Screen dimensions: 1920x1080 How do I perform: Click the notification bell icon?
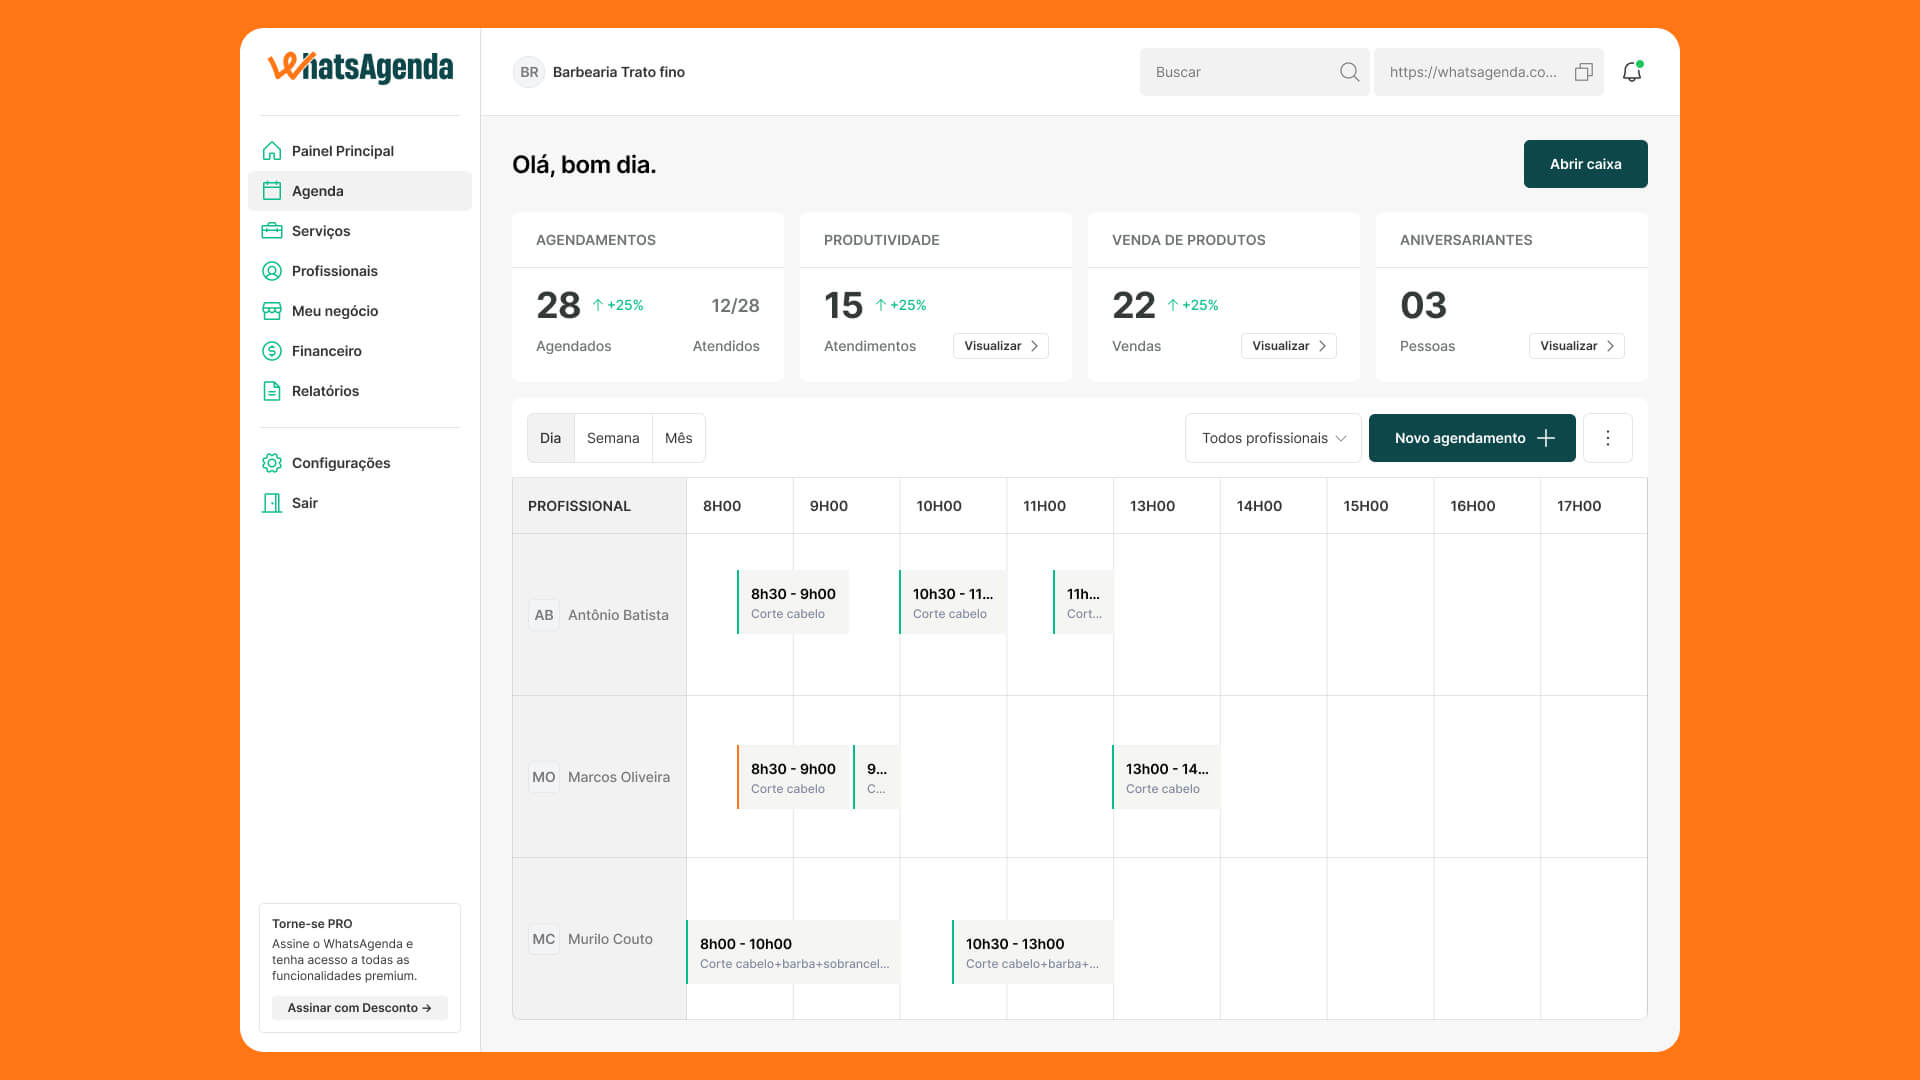(1631, 72)
